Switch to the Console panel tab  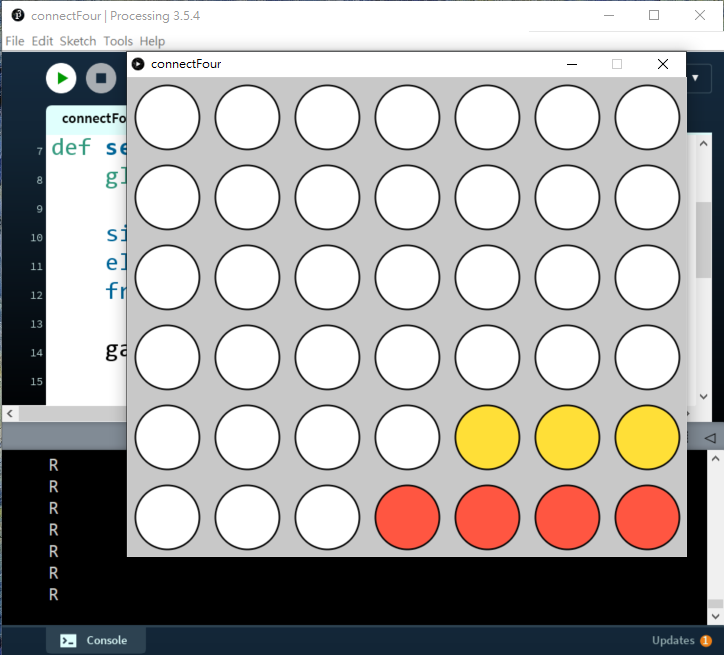coord(94,640)
